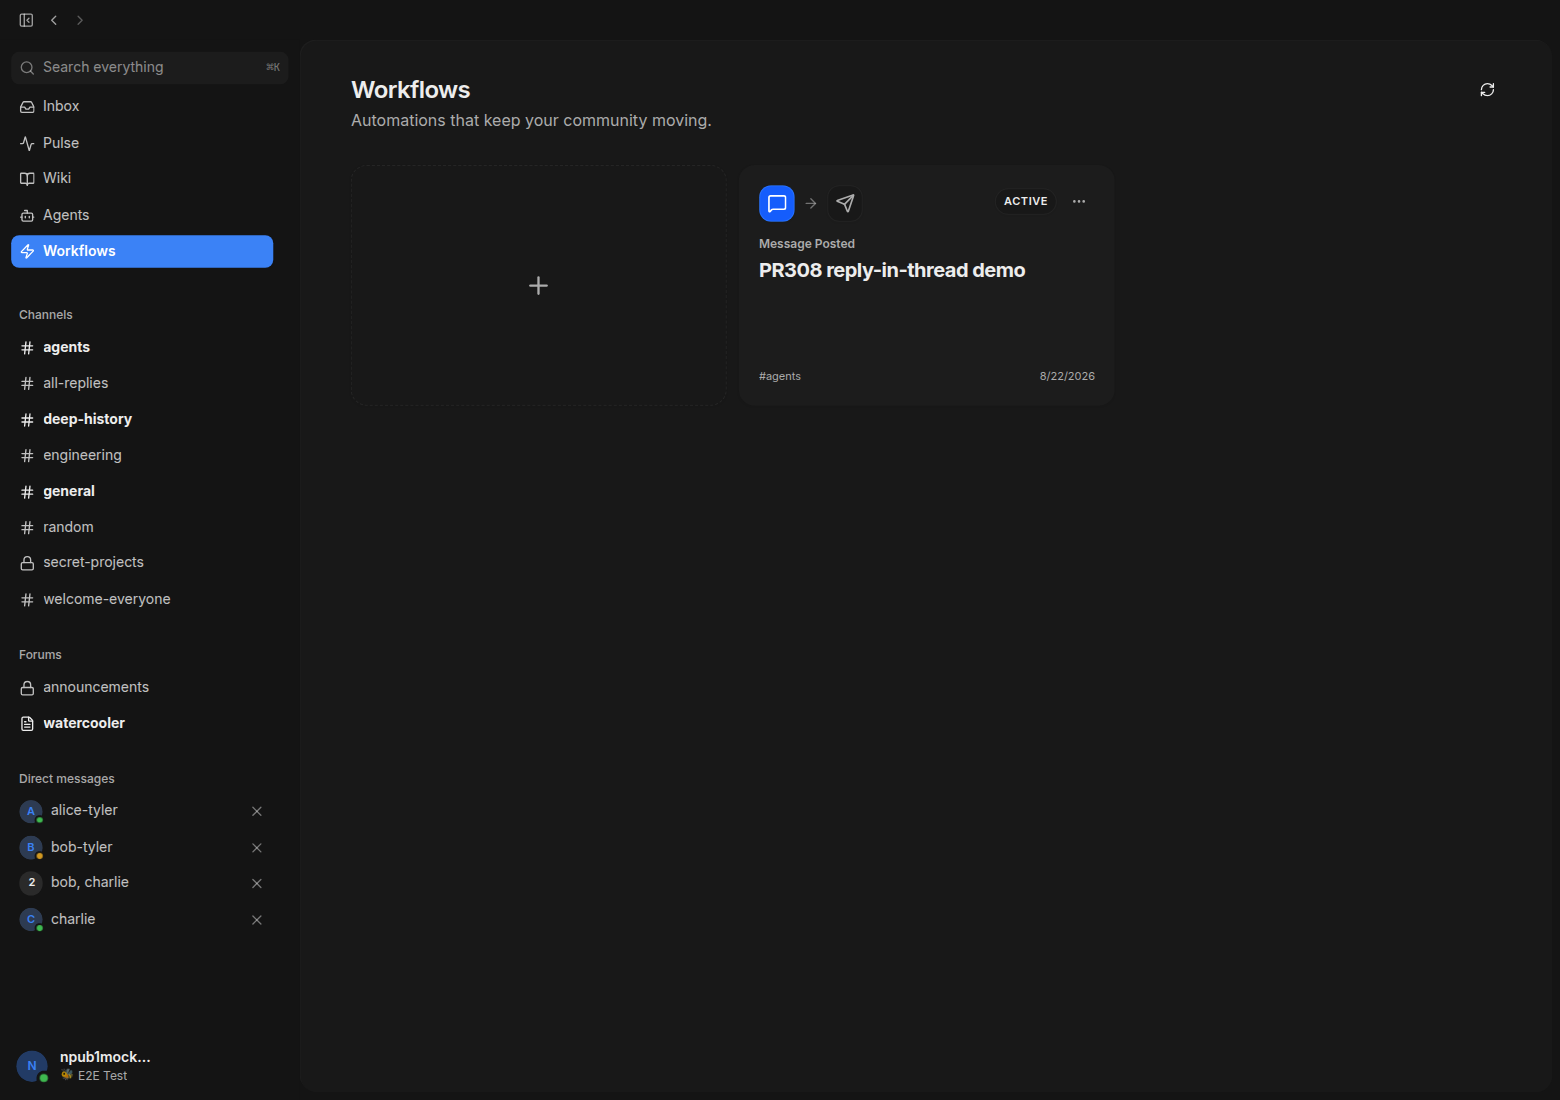The width and height of the screenshot is (1560, 1100).
Task: Open the announcements forum
Action: (142, 687)
